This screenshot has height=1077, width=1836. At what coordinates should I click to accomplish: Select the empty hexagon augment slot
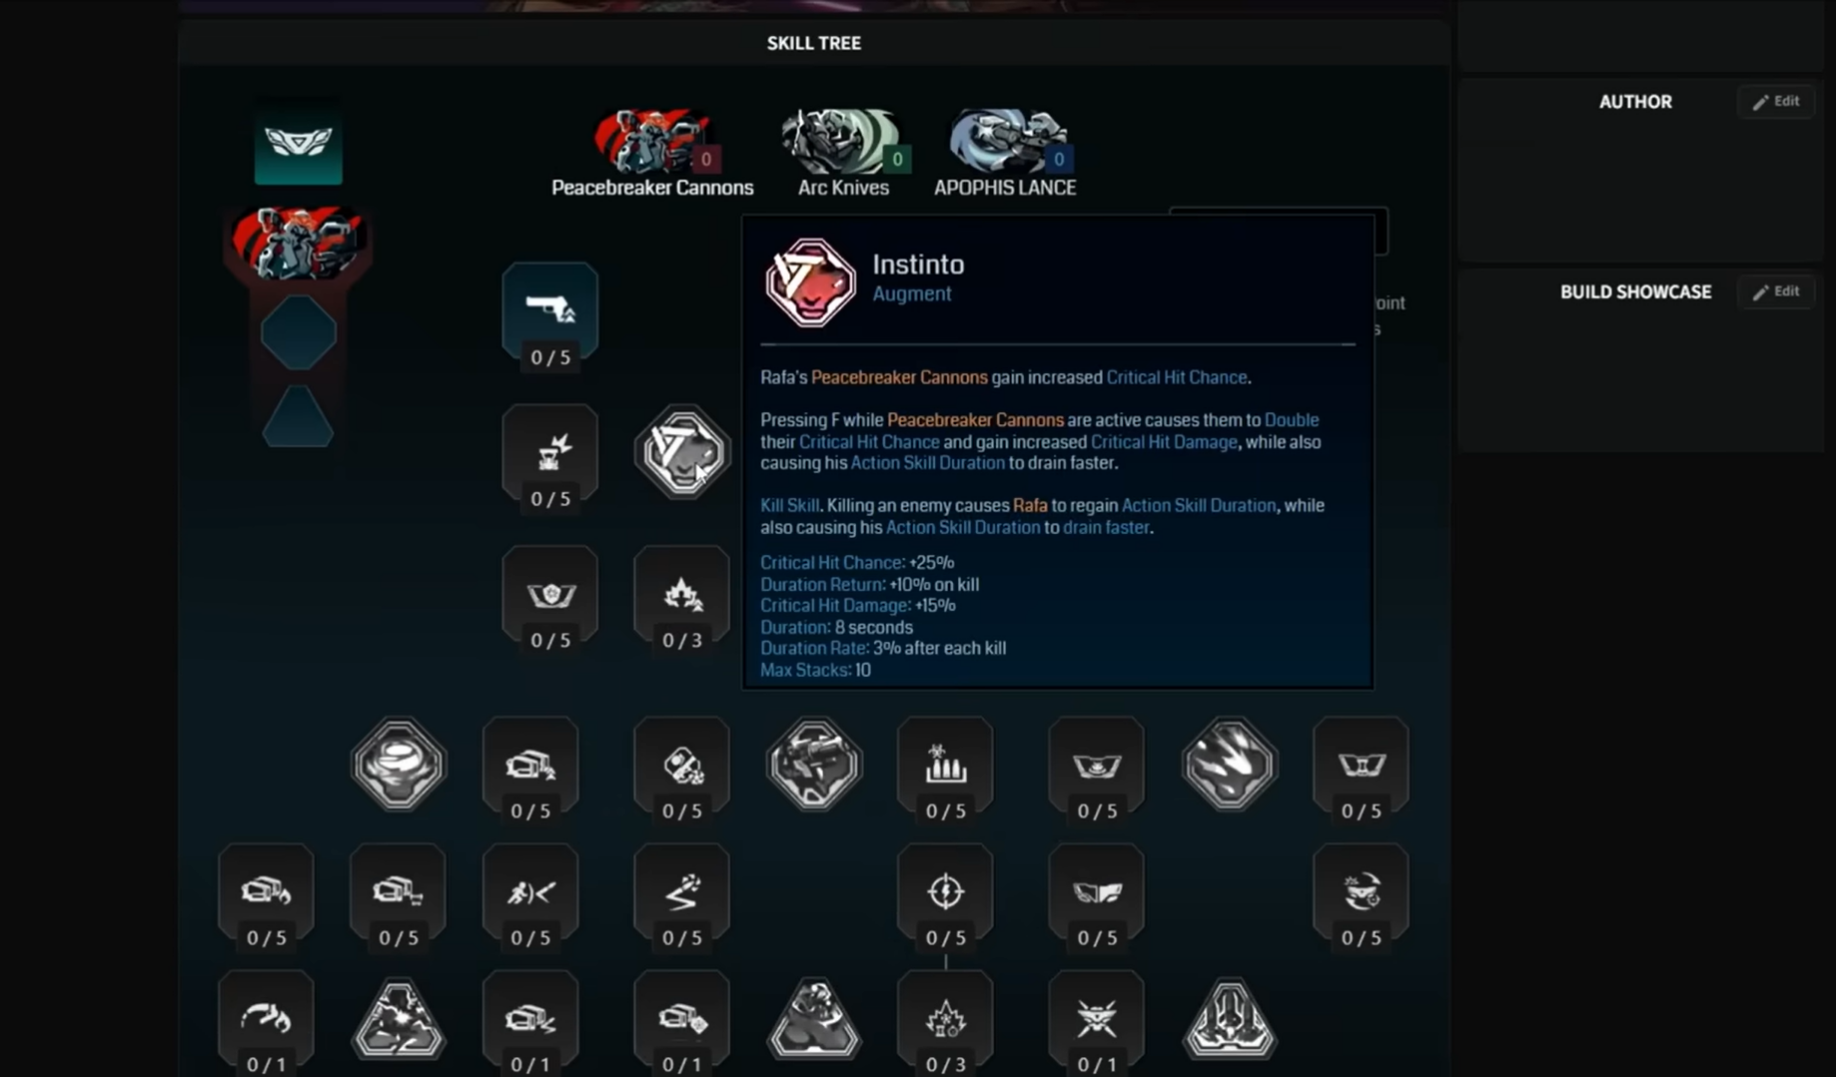(298, 332)
